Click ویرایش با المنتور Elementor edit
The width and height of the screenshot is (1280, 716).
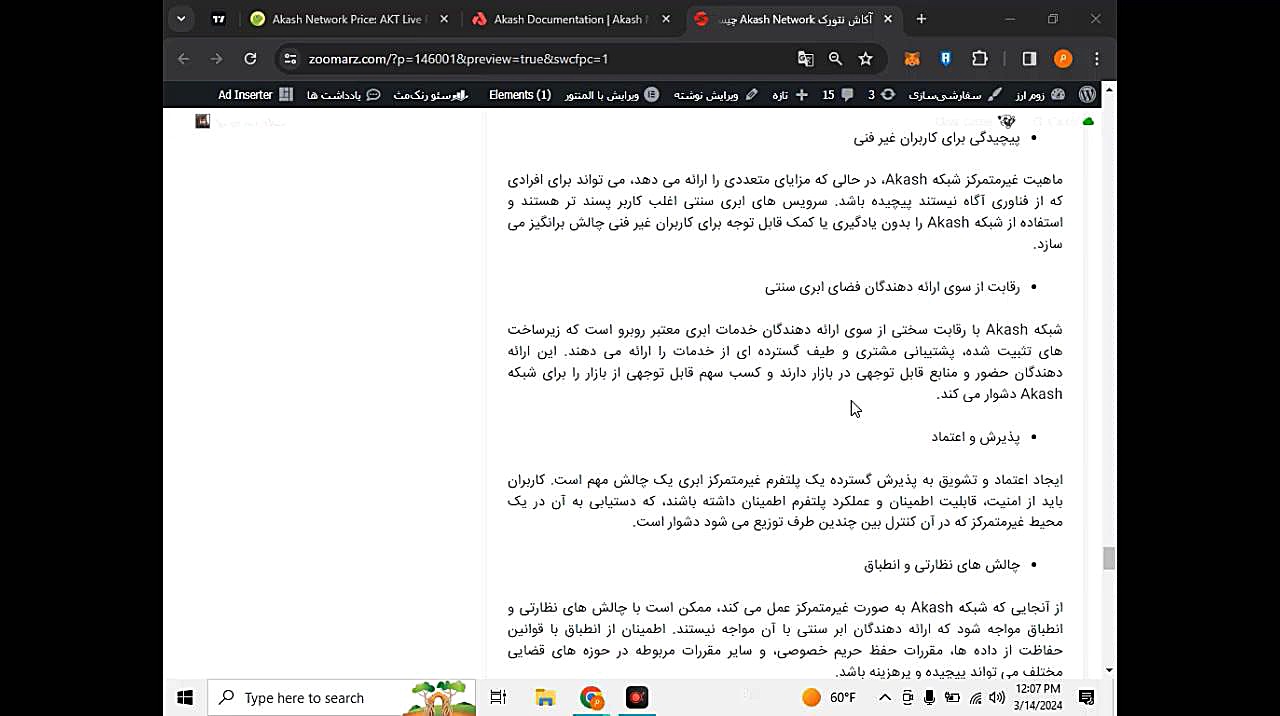[612, 95]
